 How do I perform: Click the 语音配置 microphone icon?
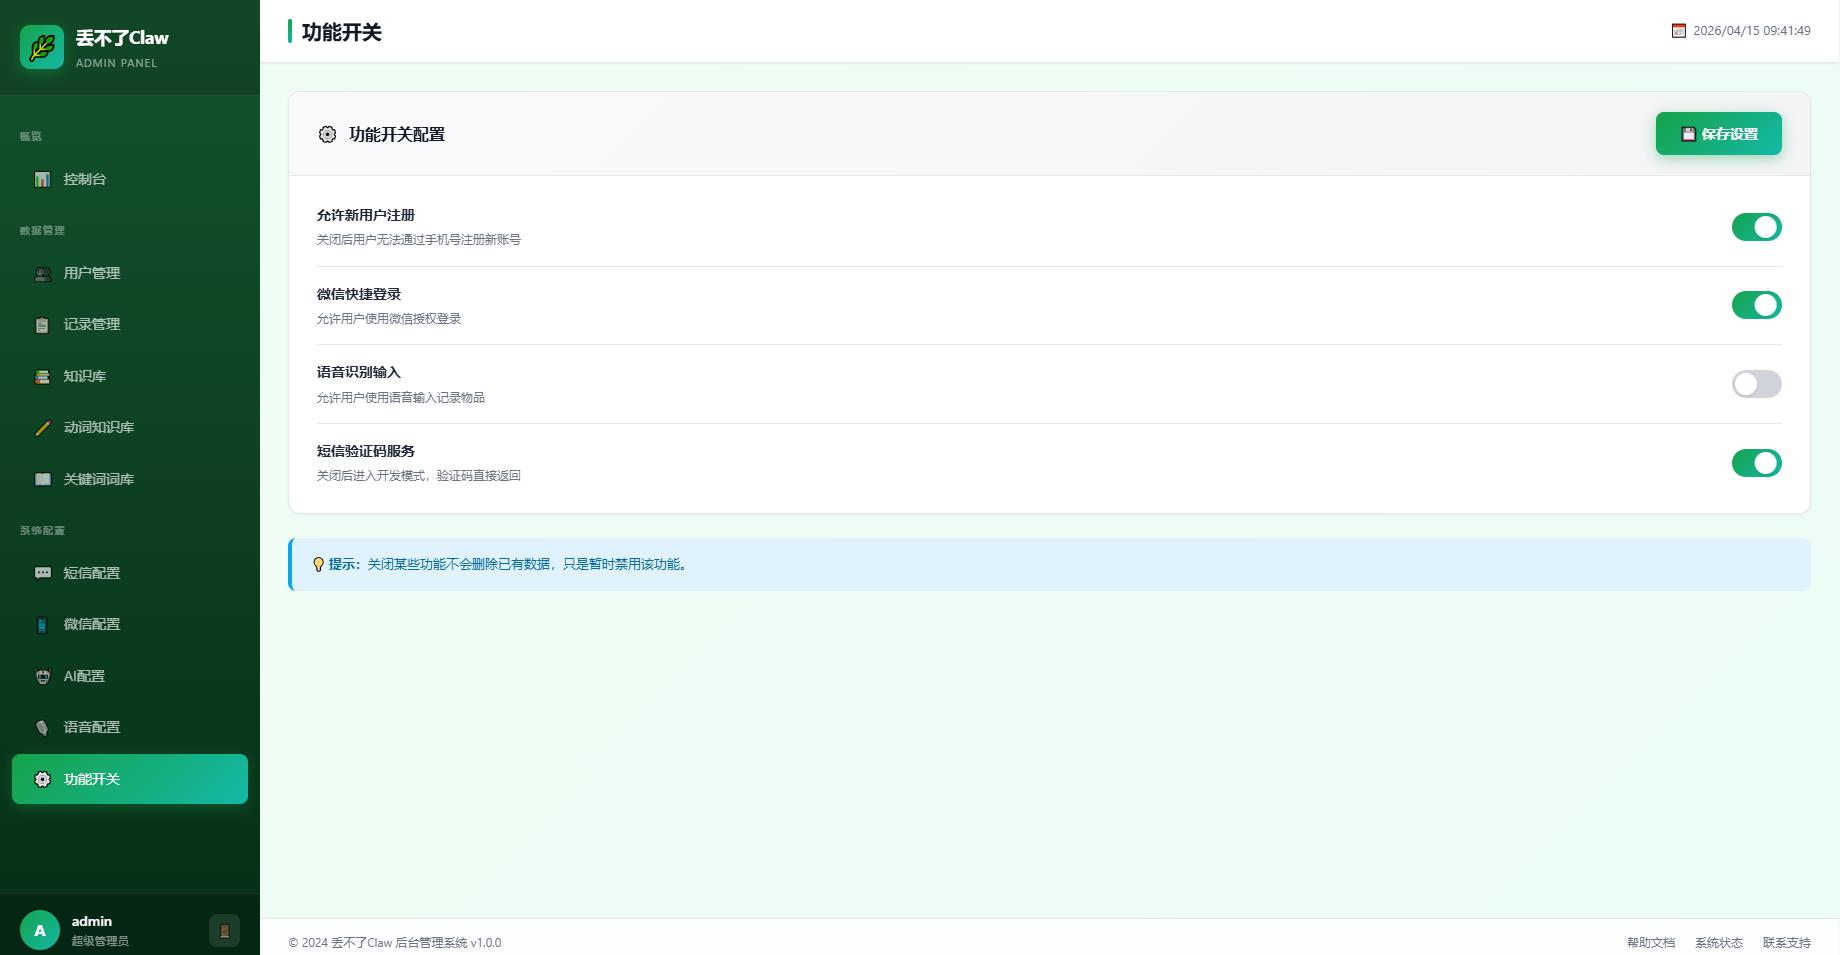coord(42,728)
